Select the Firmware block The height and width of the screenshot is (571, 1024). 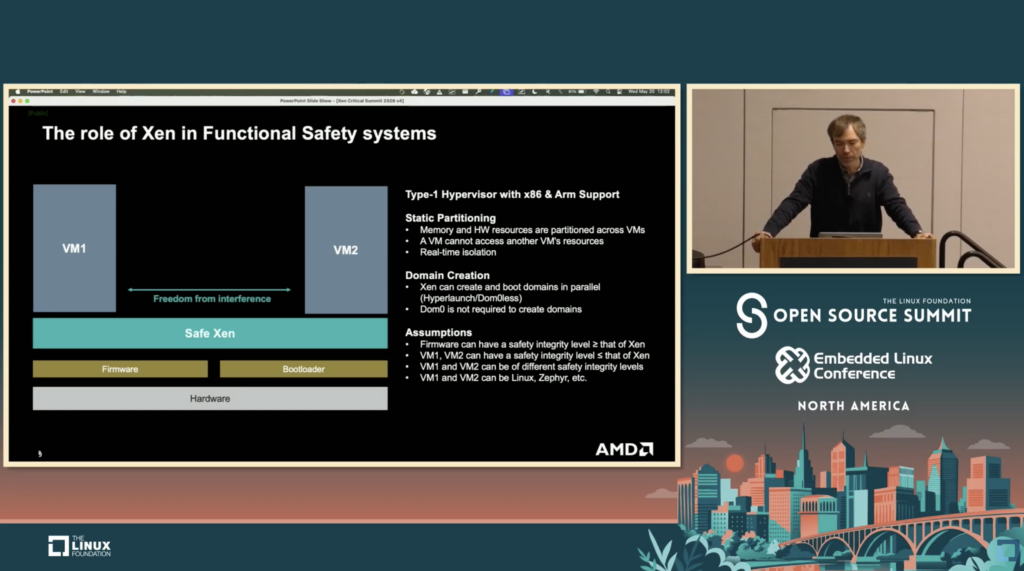point(120,369)
